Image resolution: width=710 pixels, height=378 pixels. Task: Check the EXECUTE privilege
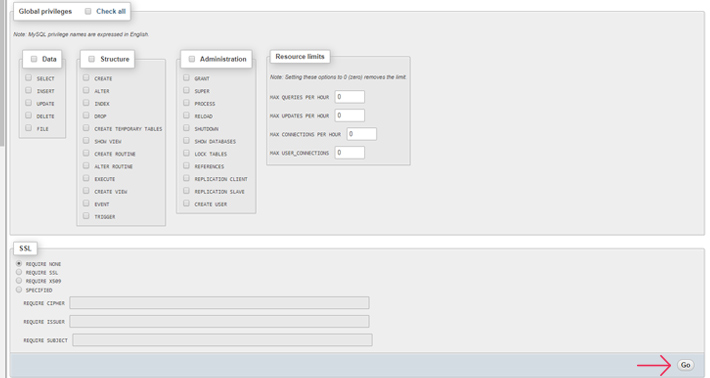coord(86,178)
